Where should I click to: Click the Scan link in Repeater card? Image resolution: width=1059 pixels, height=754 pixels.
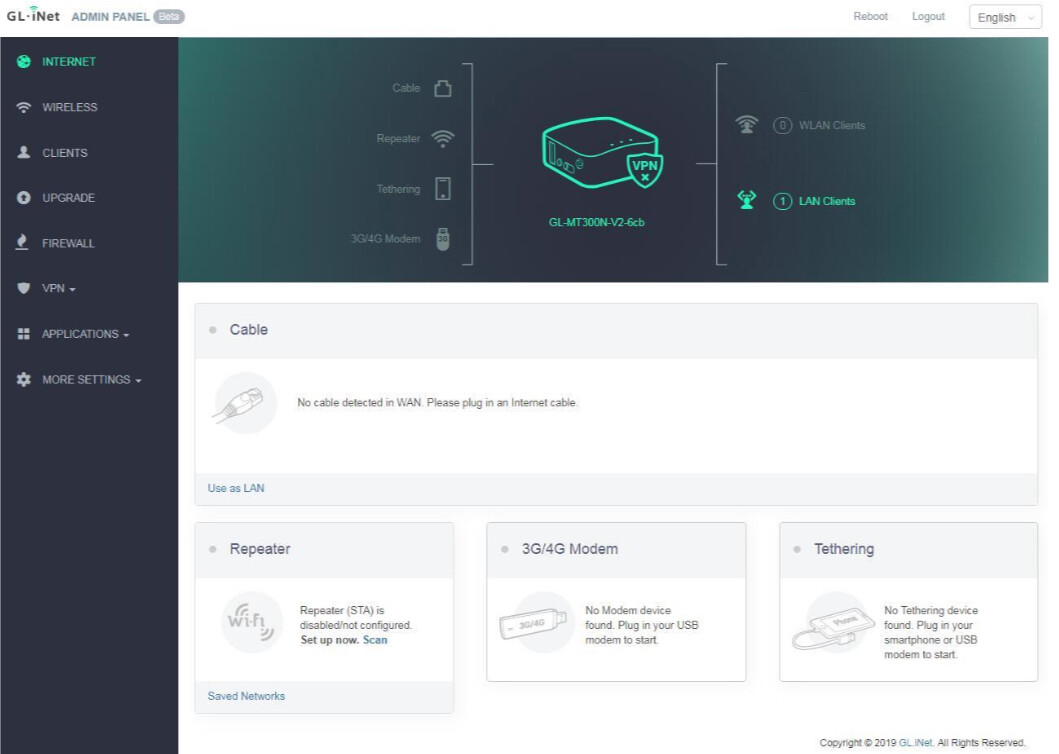click(x=375, y=640)
